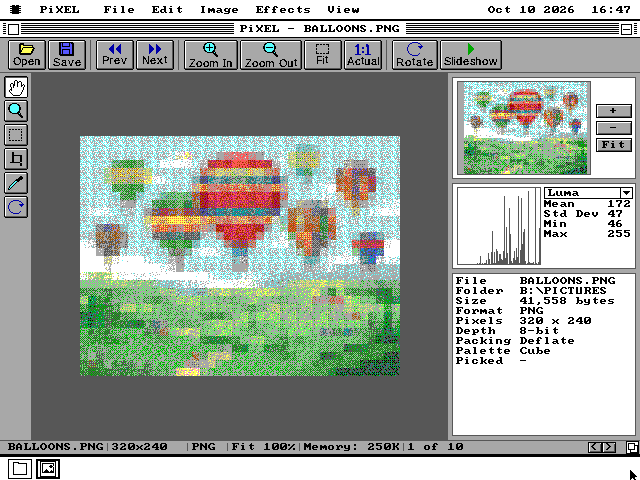
Task: Select the Rotate tool in the left toolbox
Action: [x=16, y=207]
